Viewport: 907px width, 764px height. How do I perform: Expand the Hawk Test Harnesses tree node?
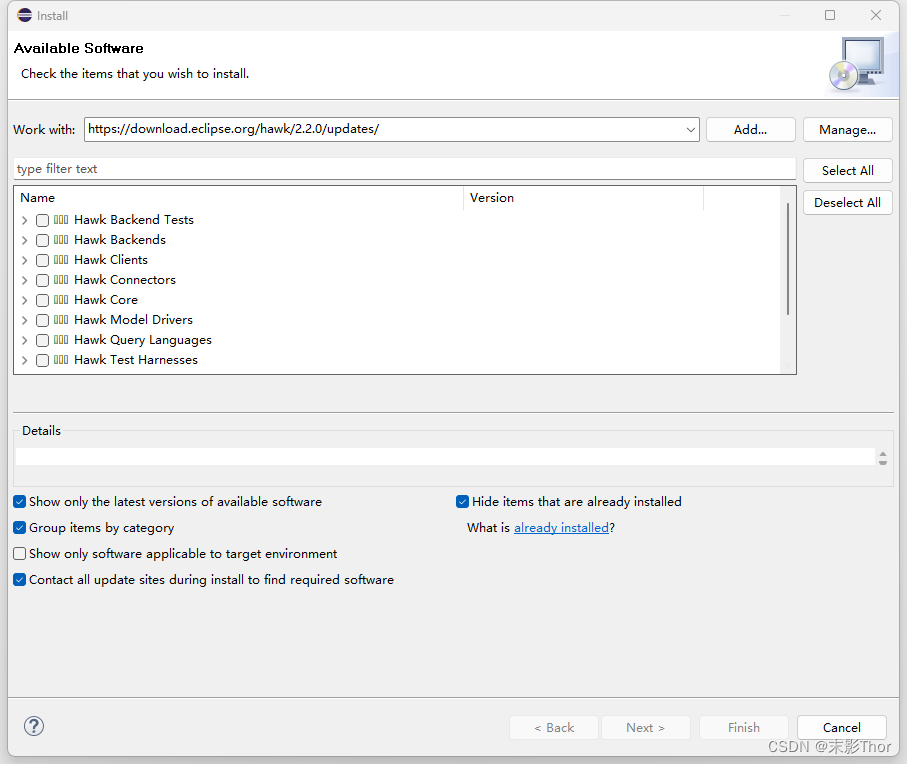click(x=24, y=360)
